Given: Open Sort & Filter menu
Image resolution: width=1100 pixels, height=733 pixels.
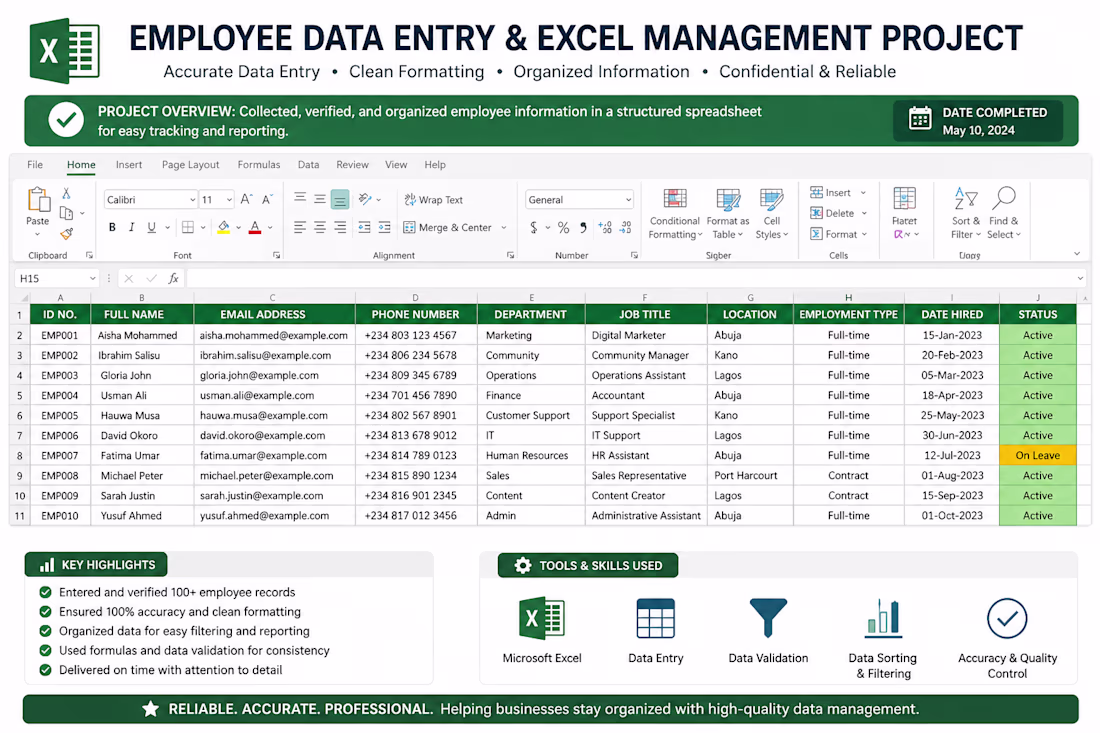Looking at the screenshot, I should coord(966,214).
